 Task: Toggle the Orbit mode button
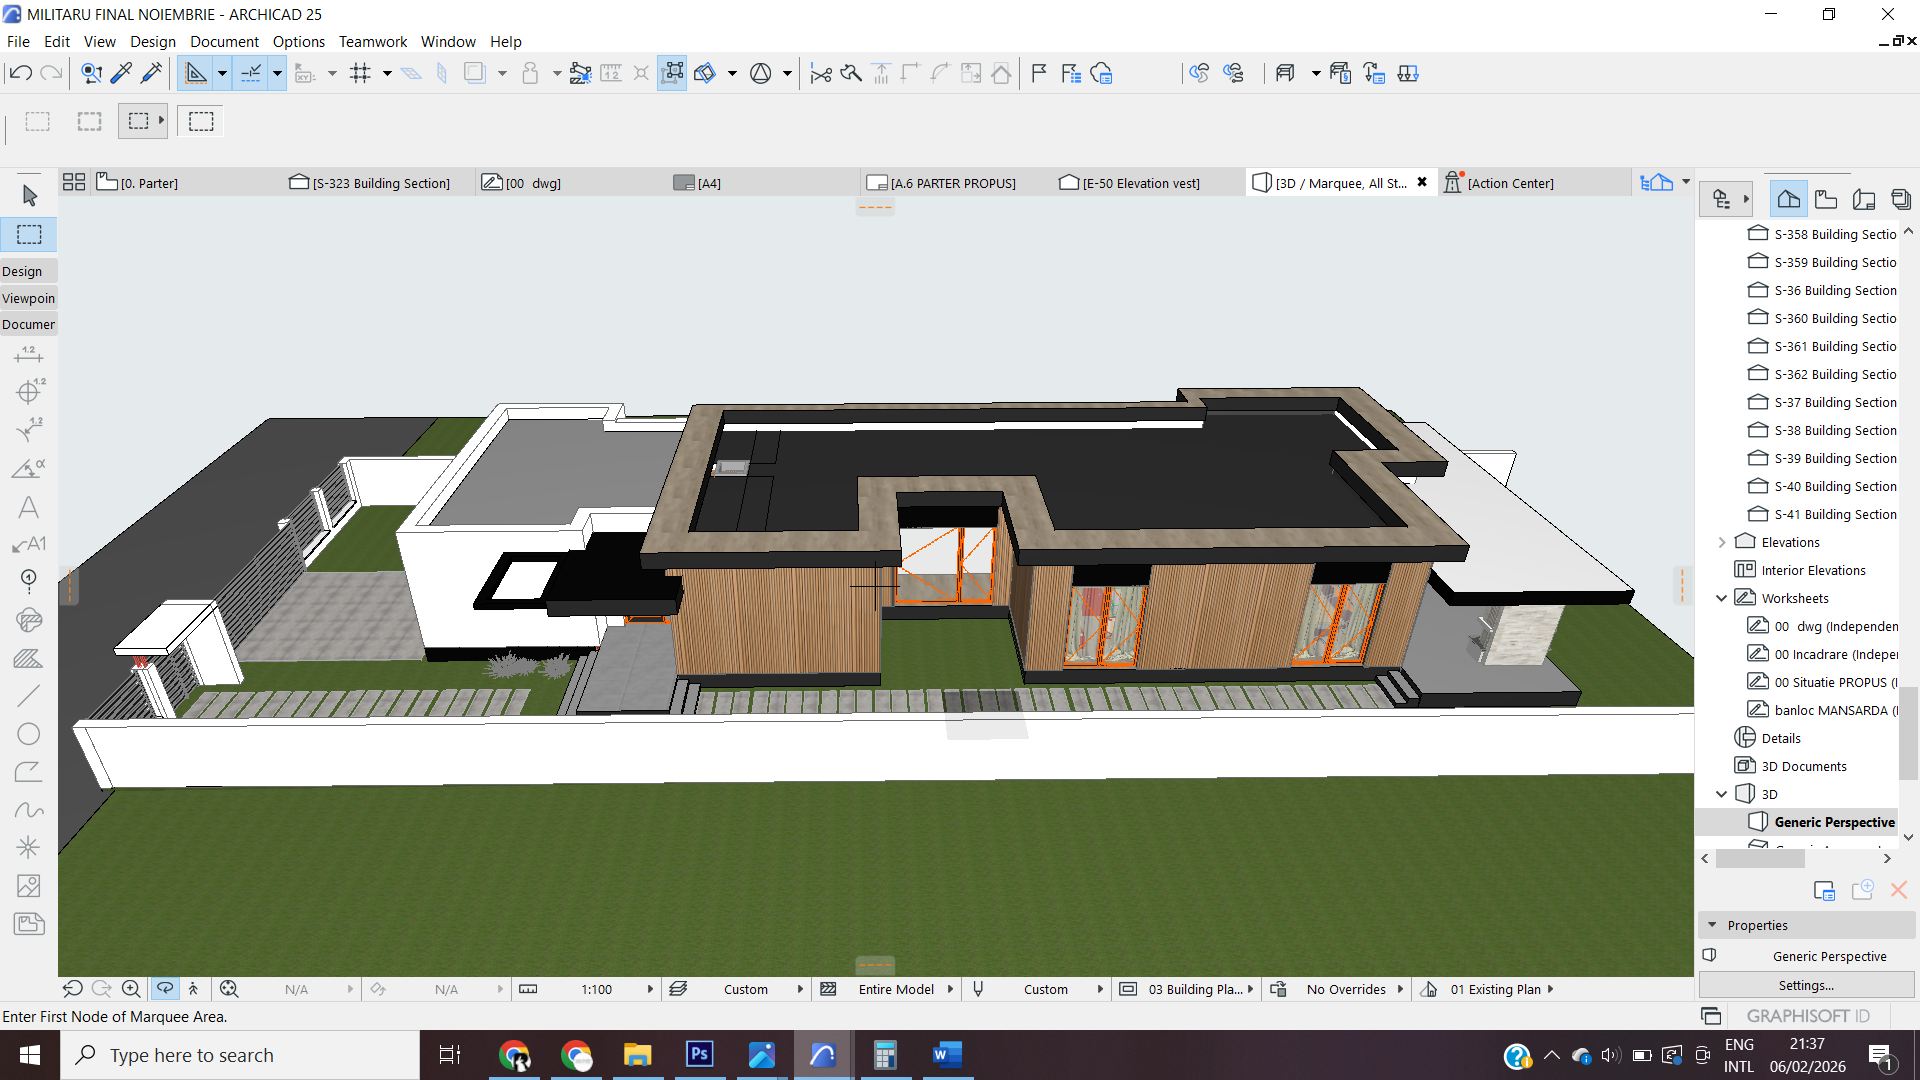(x=165, y=989)
